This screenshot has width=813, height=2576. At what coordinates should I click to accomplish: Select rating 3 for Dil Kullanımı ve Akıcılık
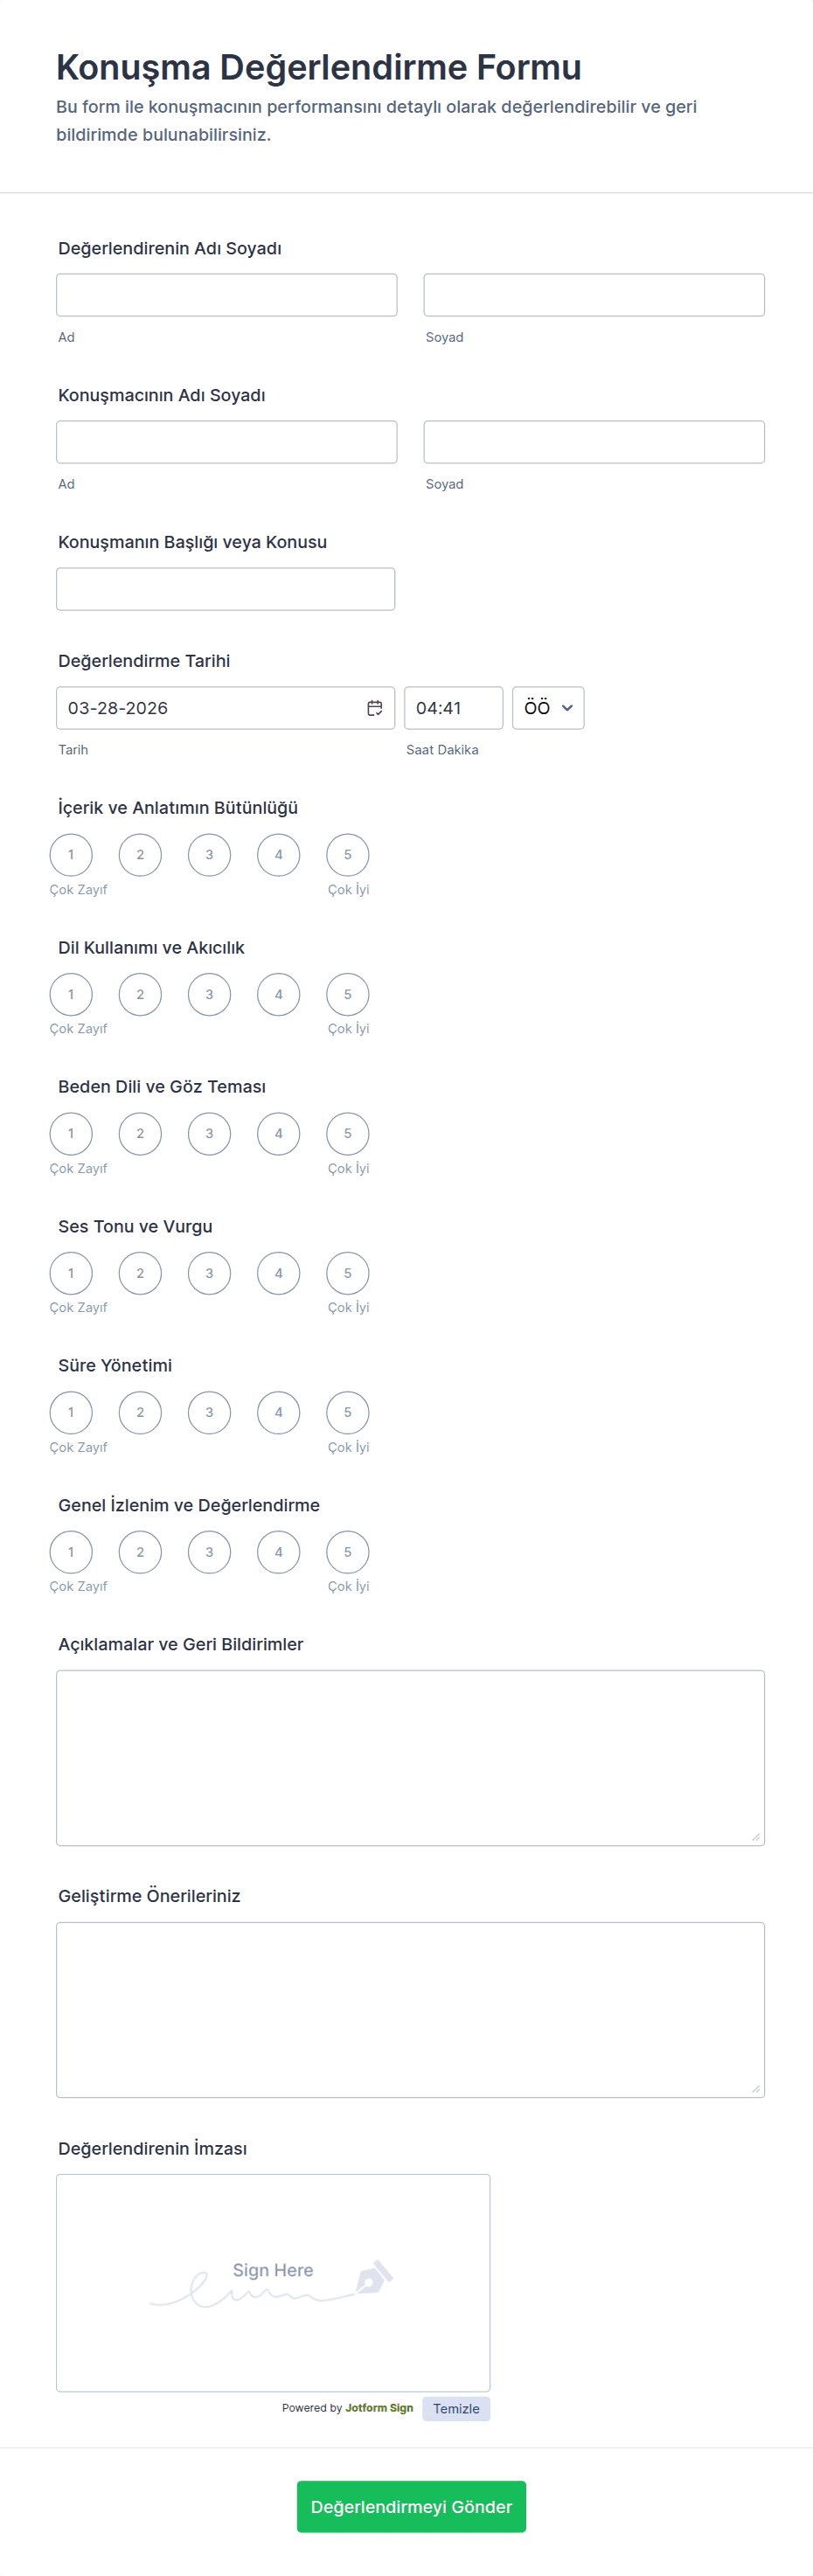(209, 994)
